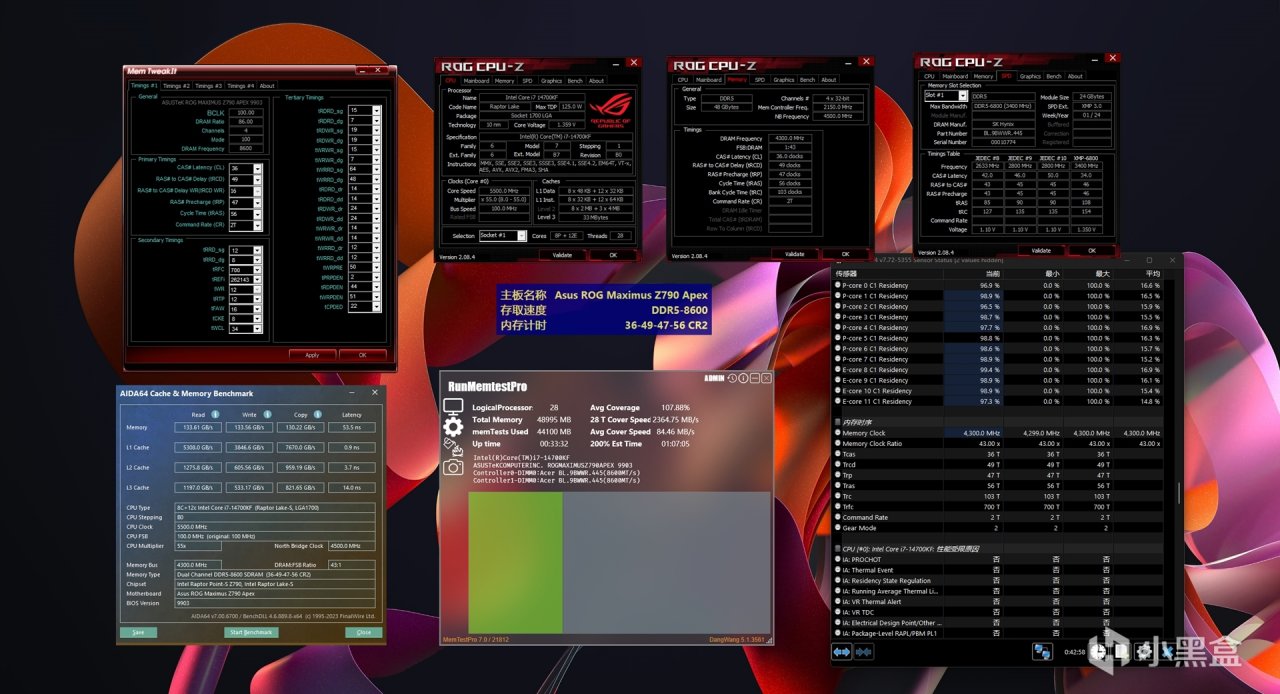This screenshot has height=694, width=1280.
Task: Click sensor icon of Memory Clock row
Action: 838,433
